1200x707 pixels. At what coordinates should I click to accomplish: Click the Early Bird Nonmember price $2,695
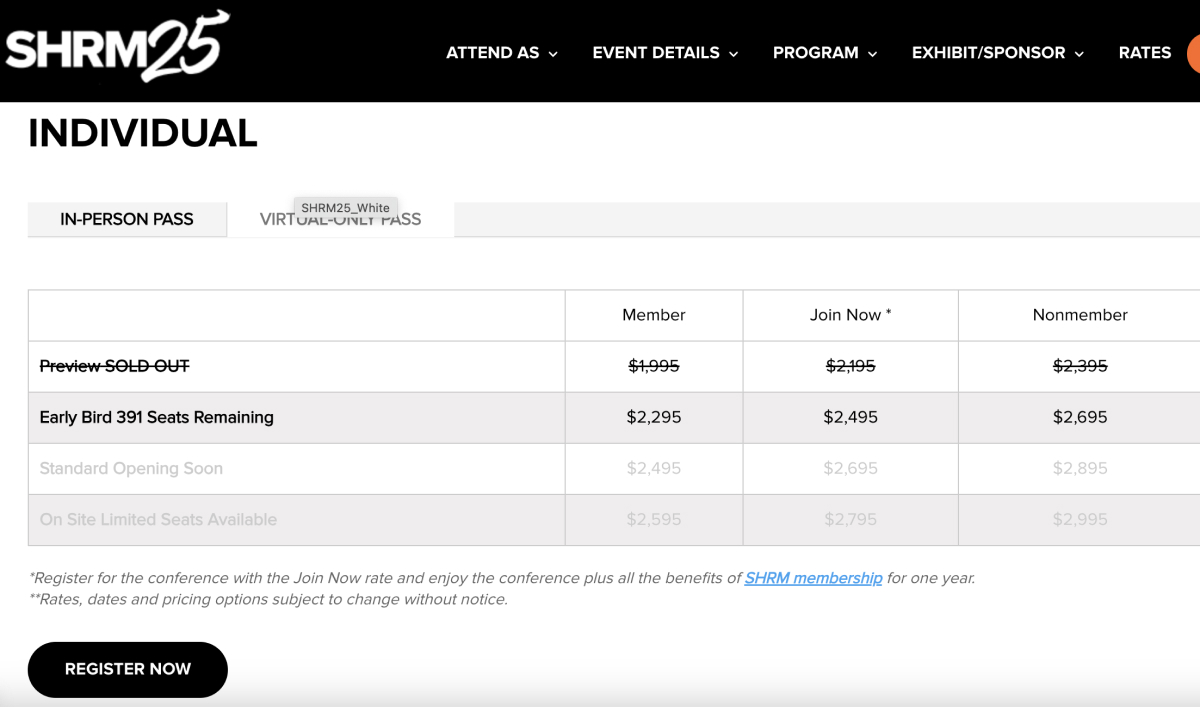tap(1080, 417)
